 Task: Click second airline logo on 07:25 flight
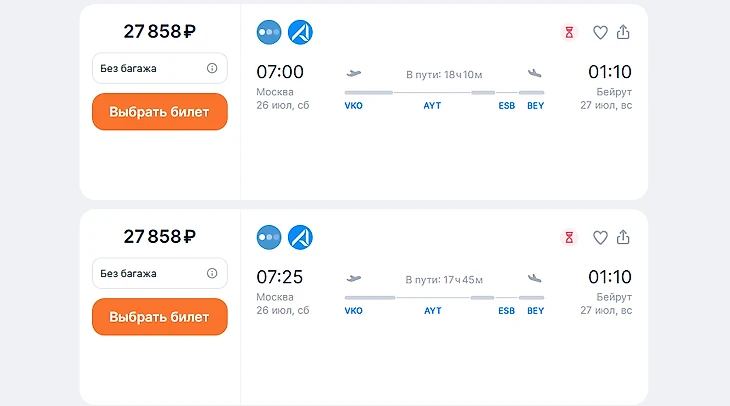(300, 237)
